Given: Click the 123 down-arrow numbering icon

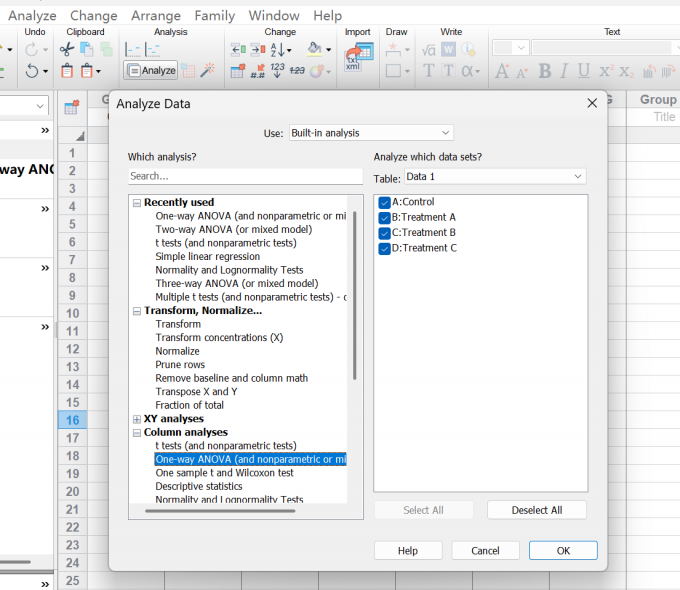Looking at the screenshot, I should coord(278,70).
